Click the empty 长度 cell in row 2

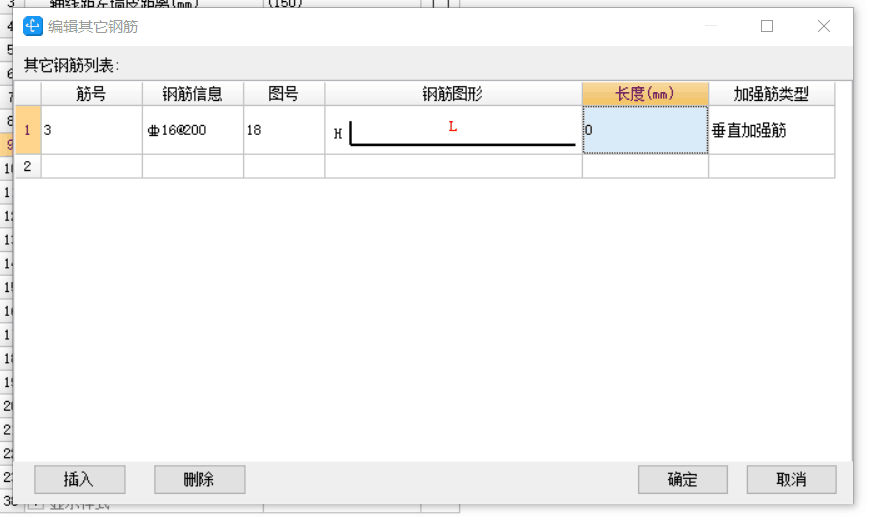(x=645, y=166)
